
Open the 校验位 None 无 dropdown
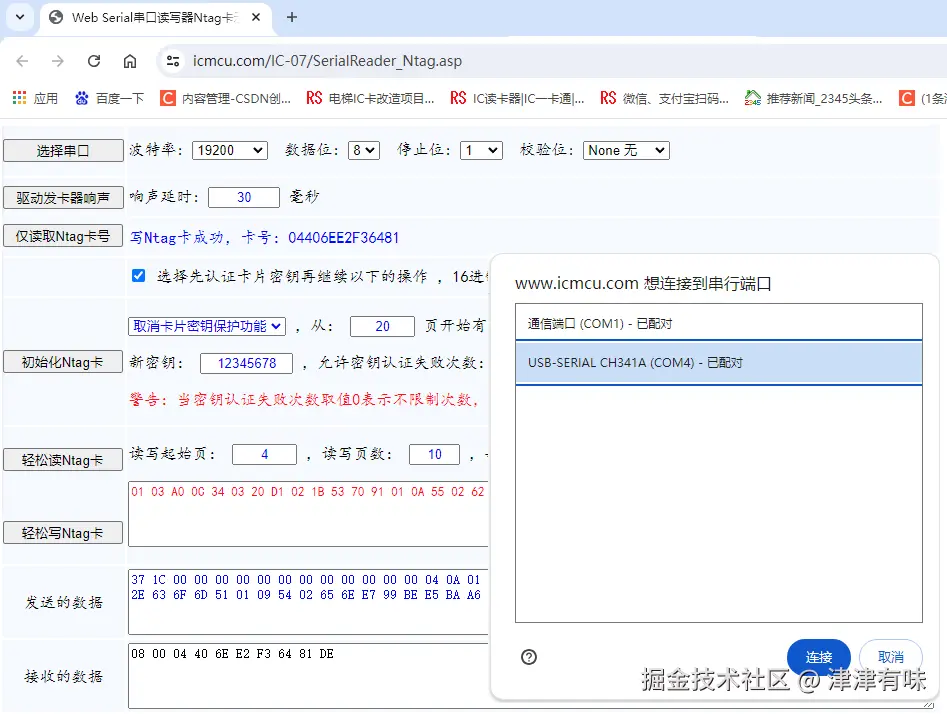[x=626, y=150]
